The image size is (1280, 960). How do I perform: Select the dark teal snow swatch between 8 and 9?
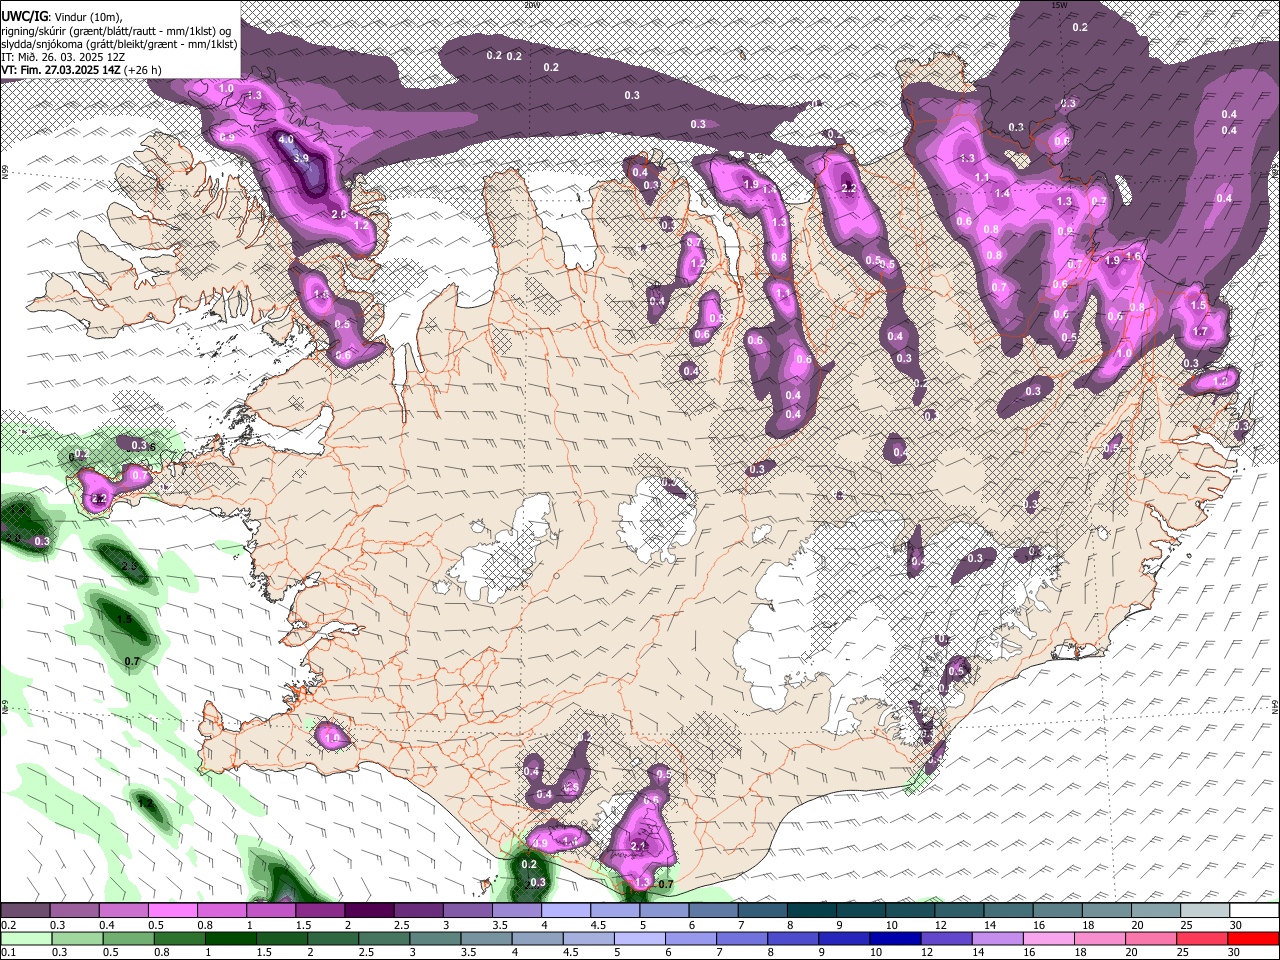click(811, 910)
